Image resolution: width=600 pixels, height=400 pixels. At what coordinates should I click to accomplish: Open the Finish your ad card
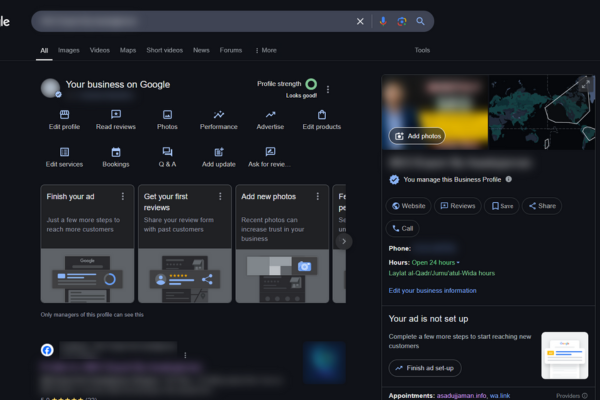(87, 244)
